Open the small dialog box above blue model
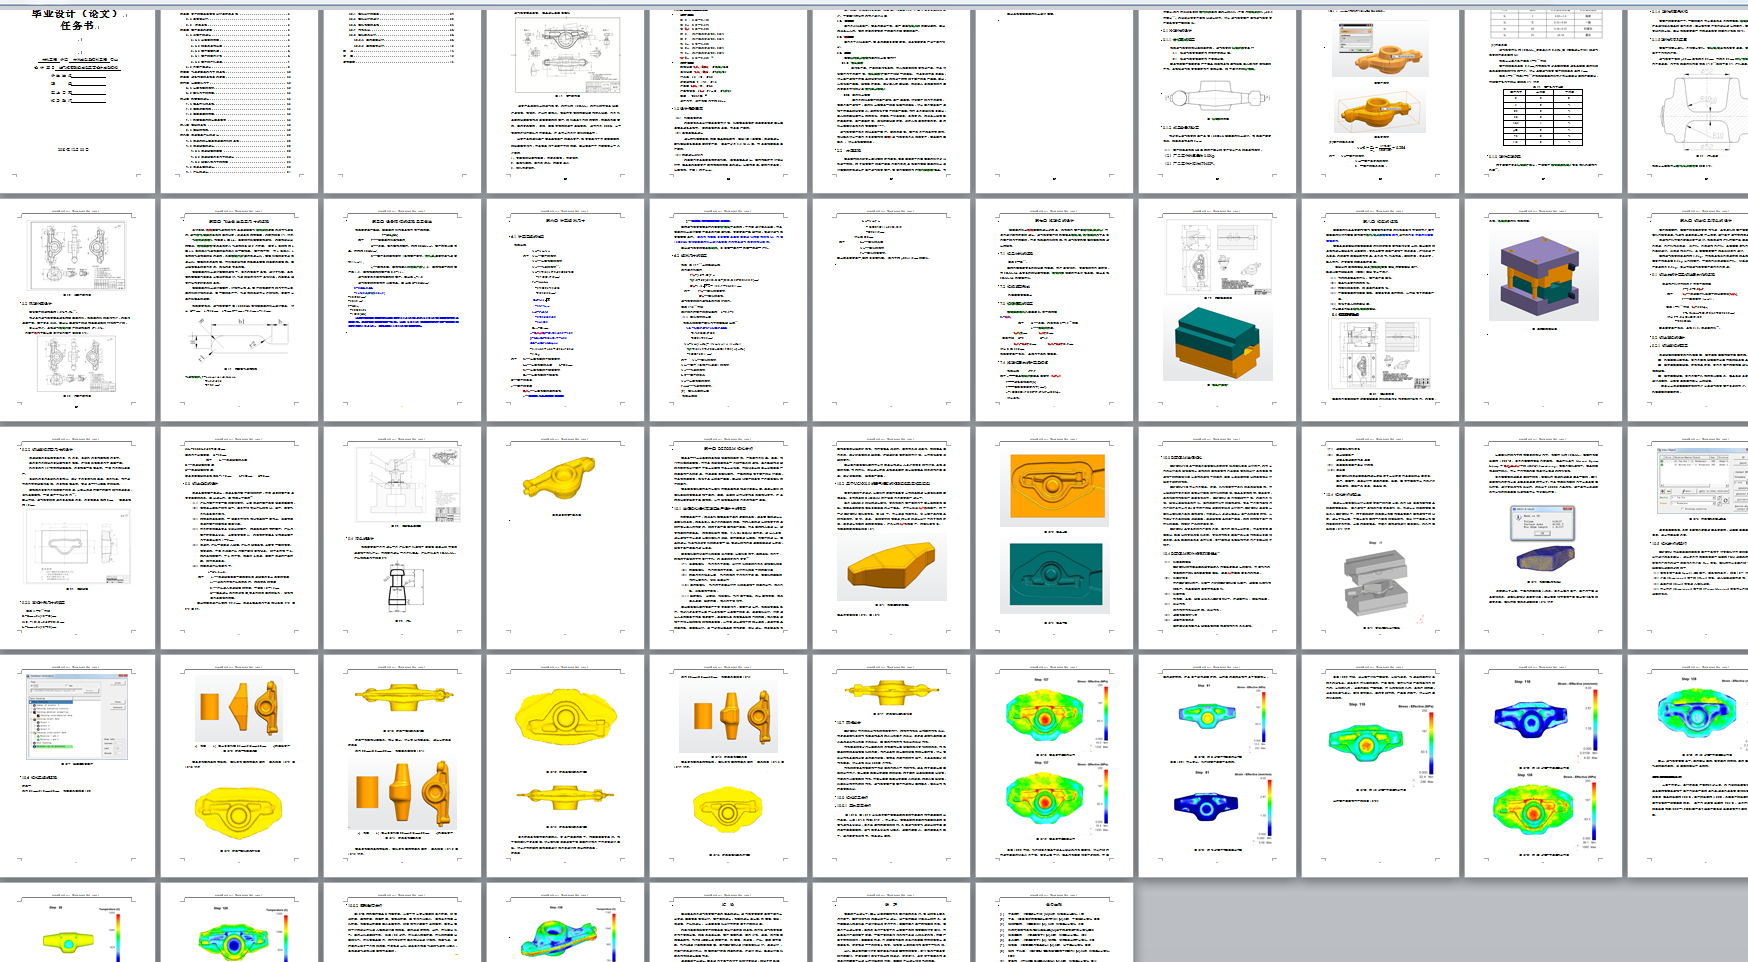1748x962 pixels. pos(1540,522)
